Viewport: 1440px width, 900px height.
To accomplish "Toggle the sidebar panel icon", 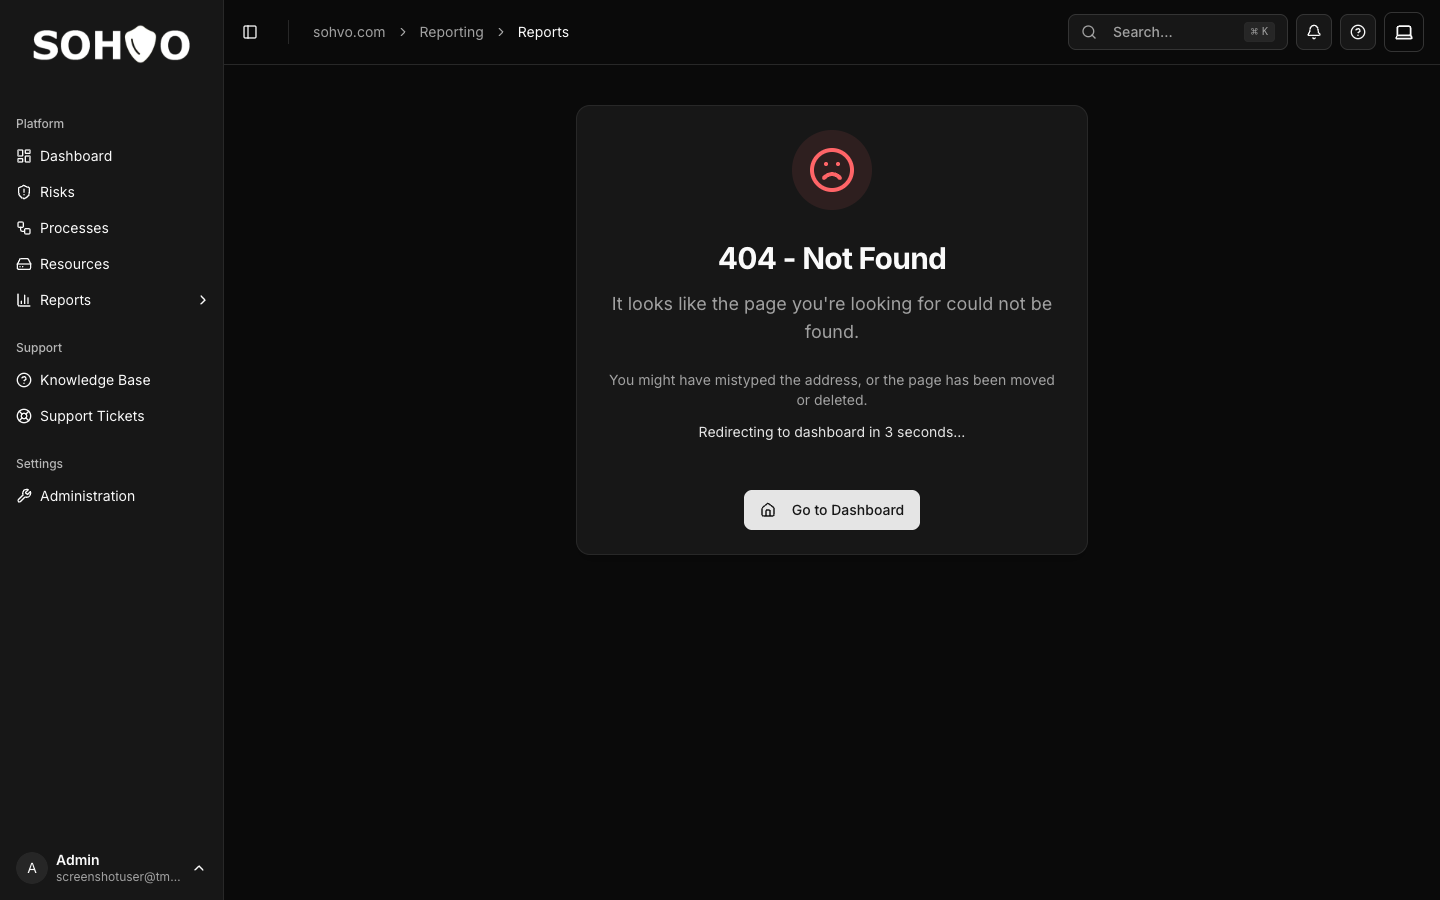I will 250,32.
